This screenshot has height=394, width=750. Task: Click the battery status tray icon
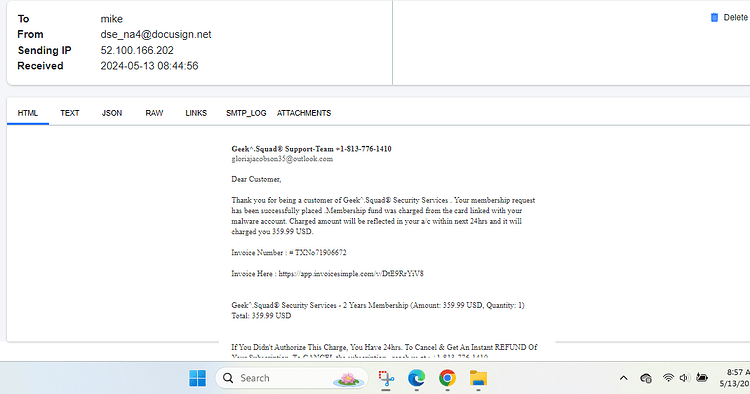[x=702, y=378]
